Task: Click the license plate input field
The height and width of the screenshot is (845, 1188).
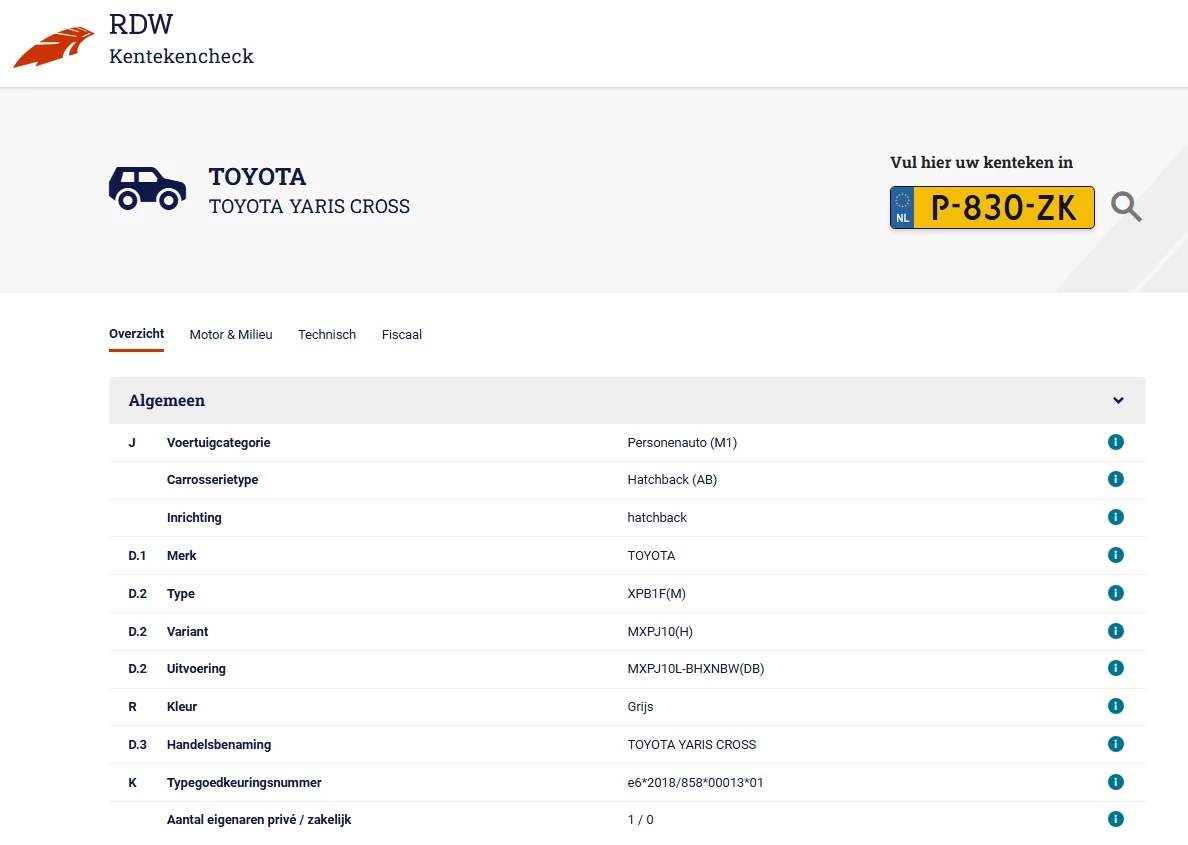Action: pyautogui.click(x=1003, y=208)
